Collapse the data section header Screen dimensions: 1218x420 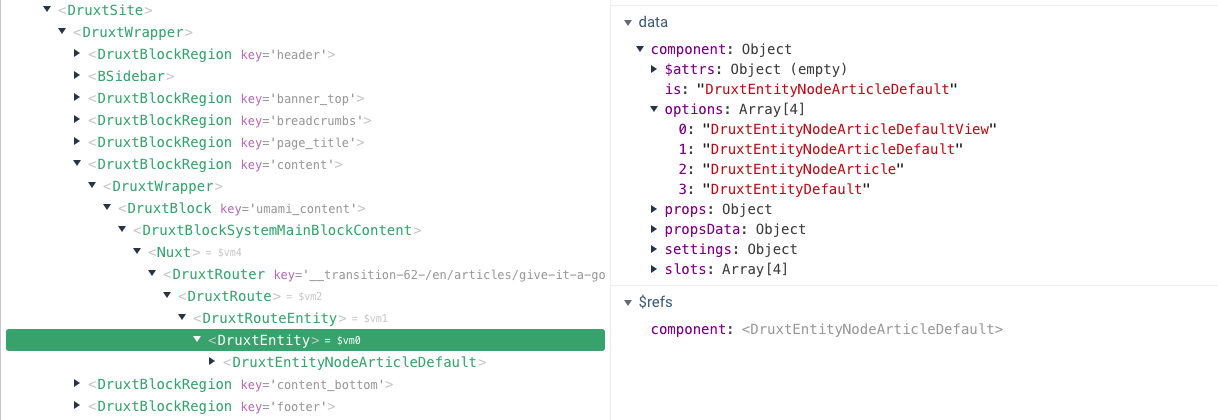627,22
